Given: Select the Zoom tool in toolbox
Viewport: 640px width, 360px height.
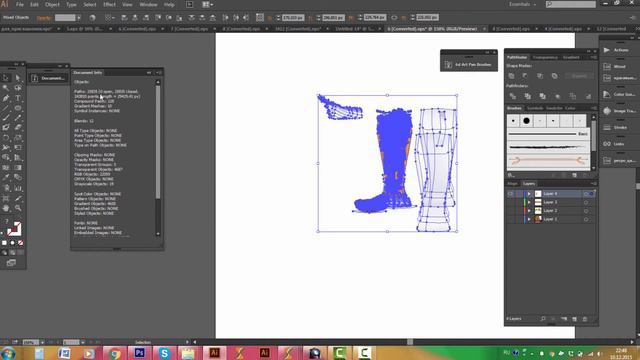Looking at the screenshot, I should [18, 208].
